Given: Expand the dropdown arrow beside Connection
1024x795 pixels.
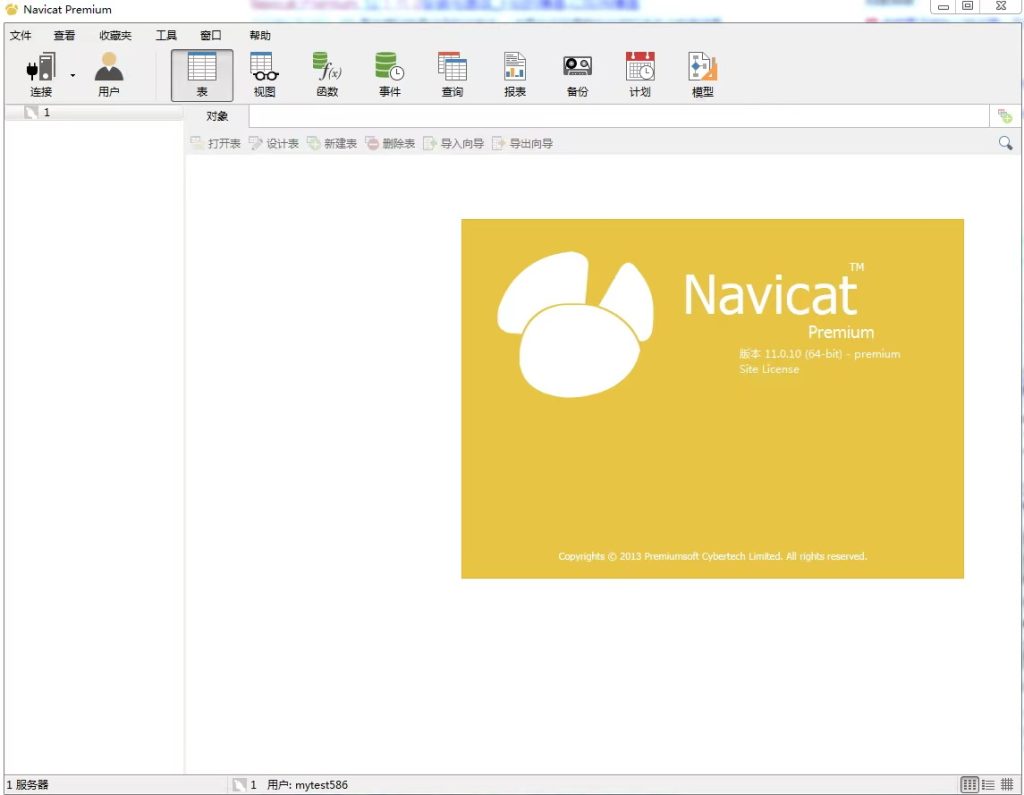Looking at the screenshot, I should pos(73,75).
